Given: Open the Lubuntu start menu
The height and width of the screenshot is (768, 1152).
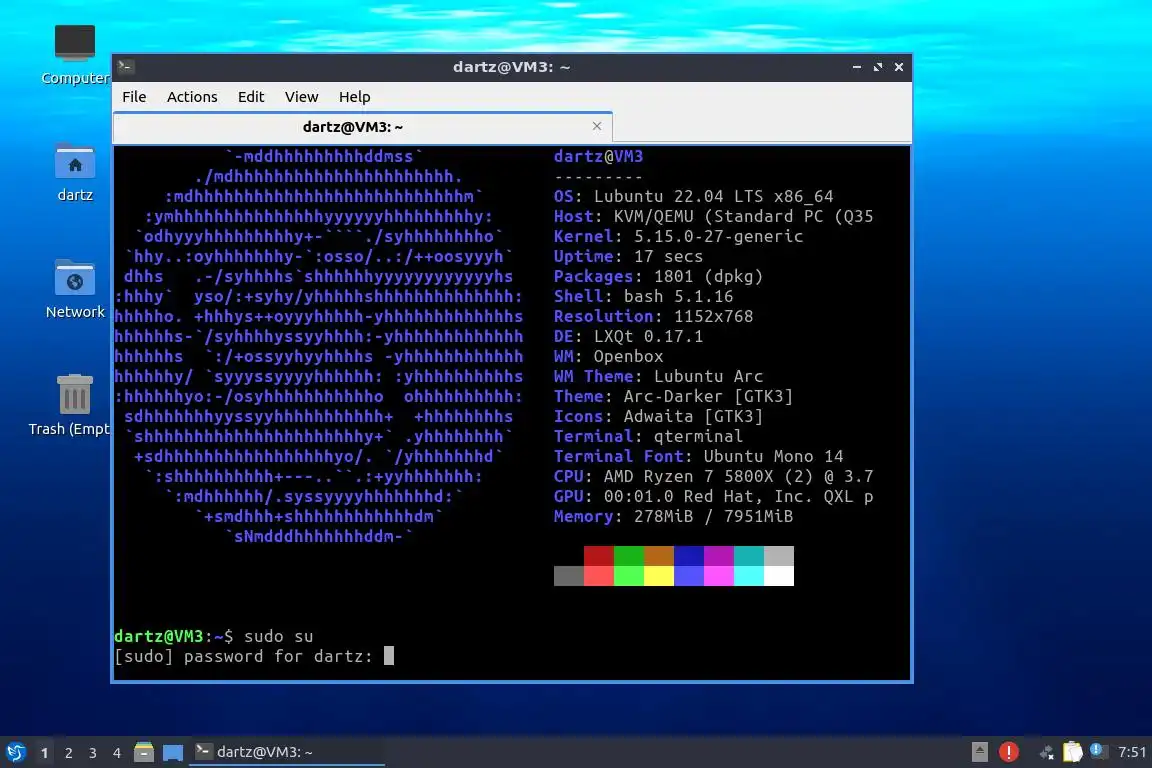Looking at the screenshot, I should [15, 752].
